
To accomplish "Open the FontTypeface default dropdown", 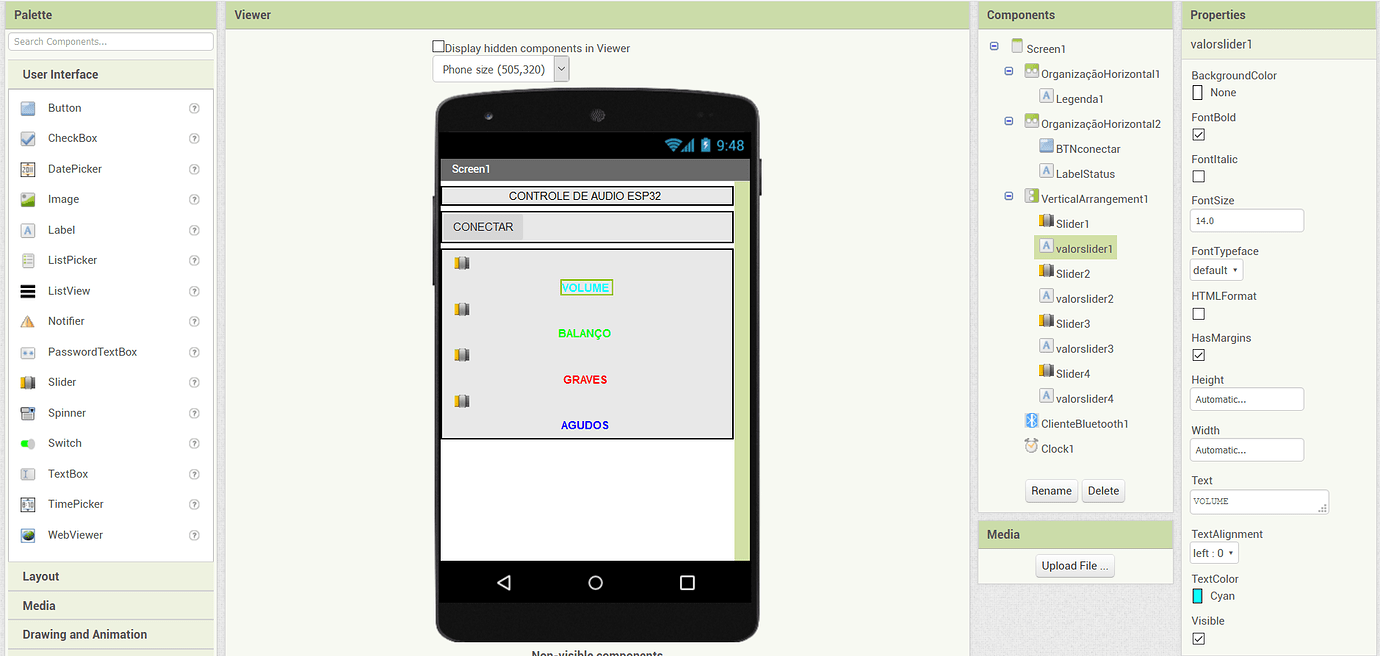I will [x=1216, y=270].
